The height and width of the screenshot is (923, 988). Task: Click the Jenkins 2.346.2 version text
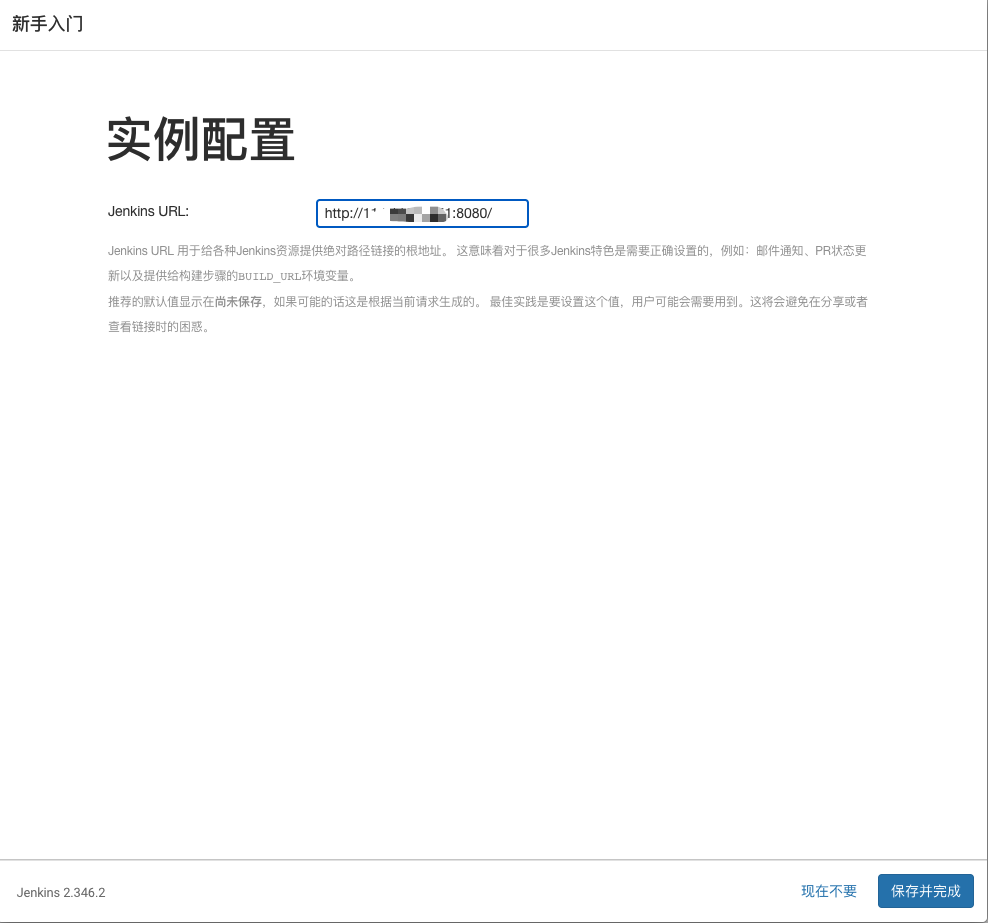61,892
